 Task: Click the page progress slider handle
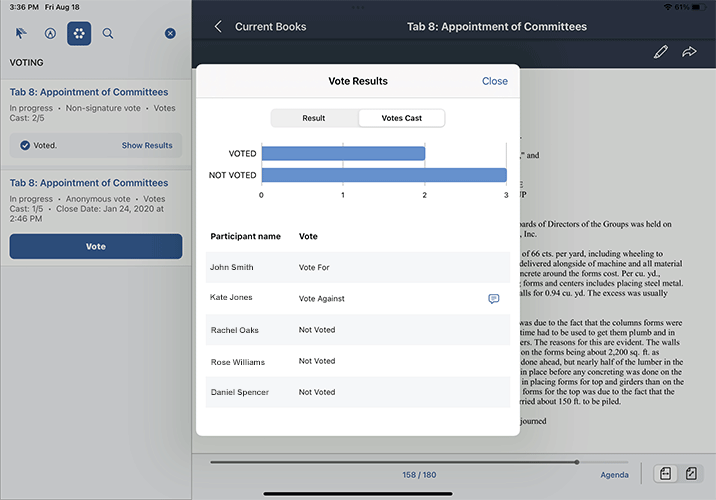[576, 462]
